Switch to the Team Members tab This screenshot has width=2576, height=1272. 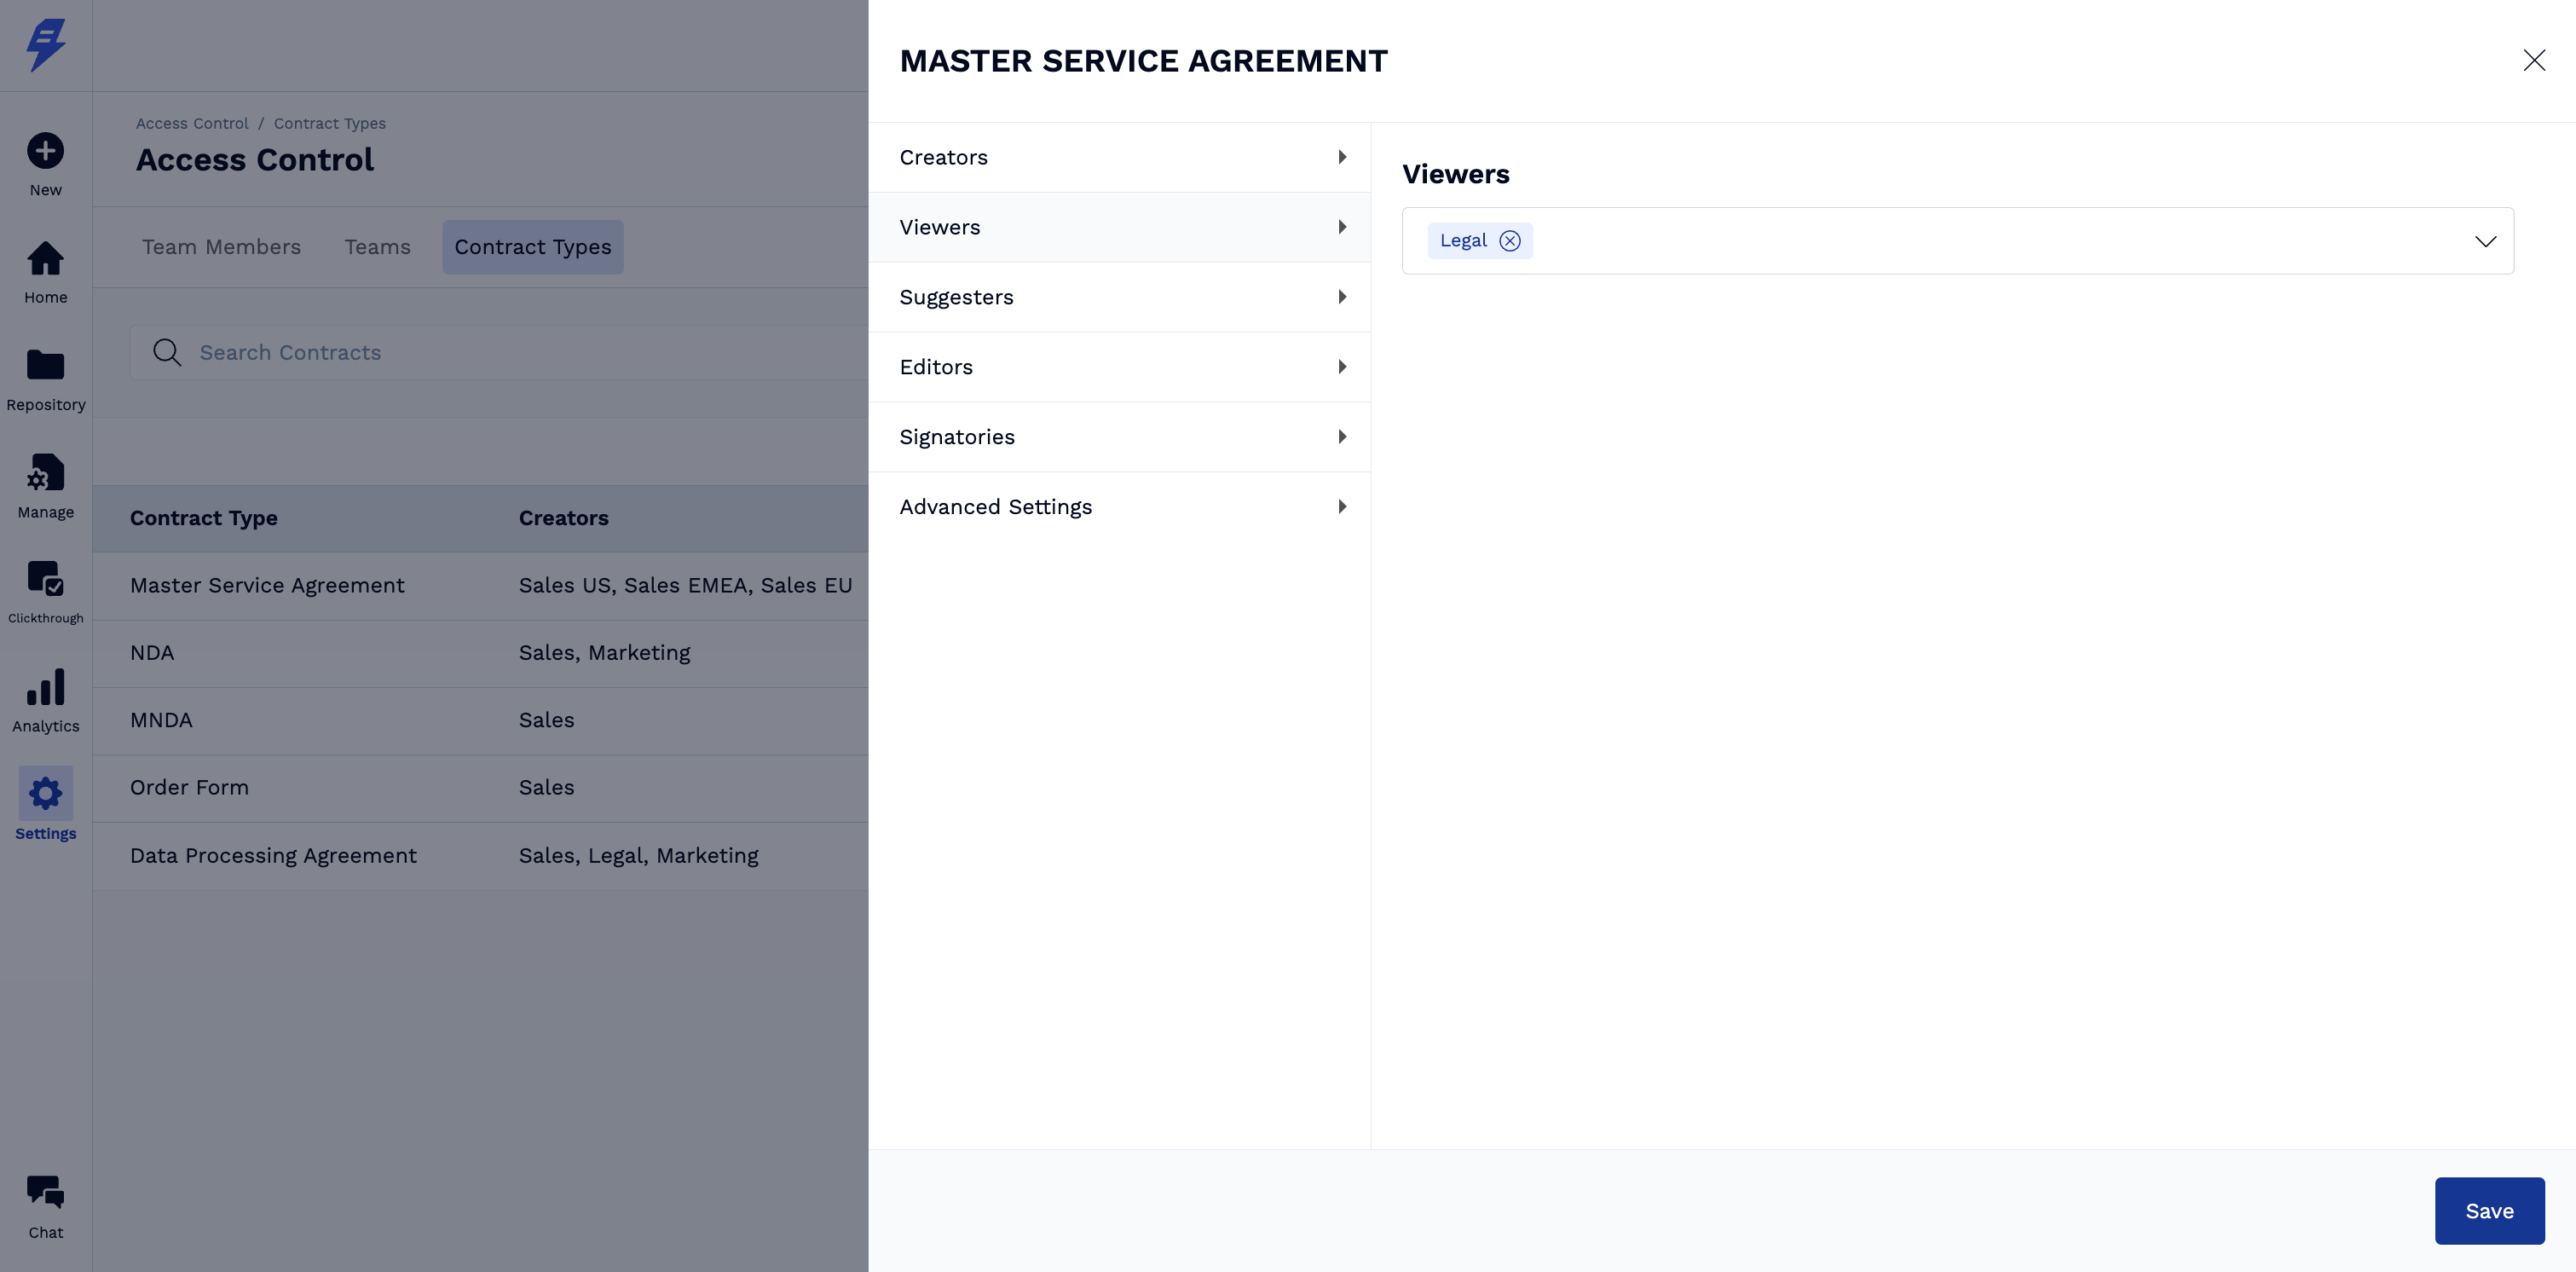click(221, 247)
